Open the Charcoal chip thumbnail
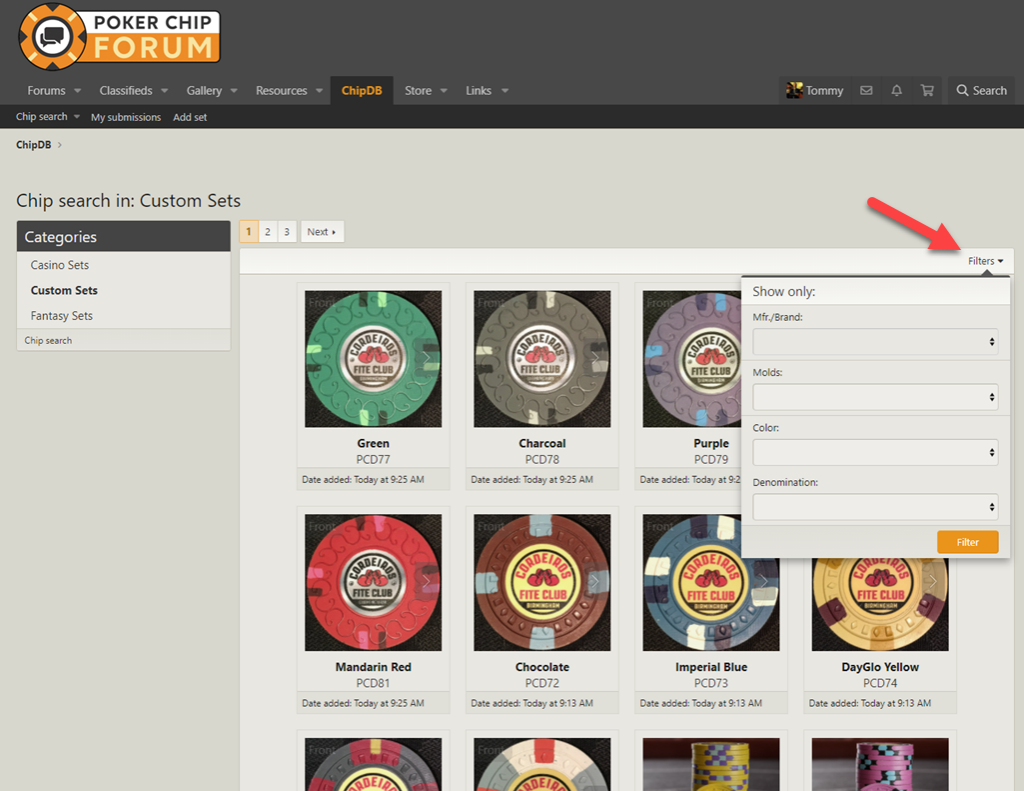Viewport: 1024px width, 791px height. click(542, 359)
